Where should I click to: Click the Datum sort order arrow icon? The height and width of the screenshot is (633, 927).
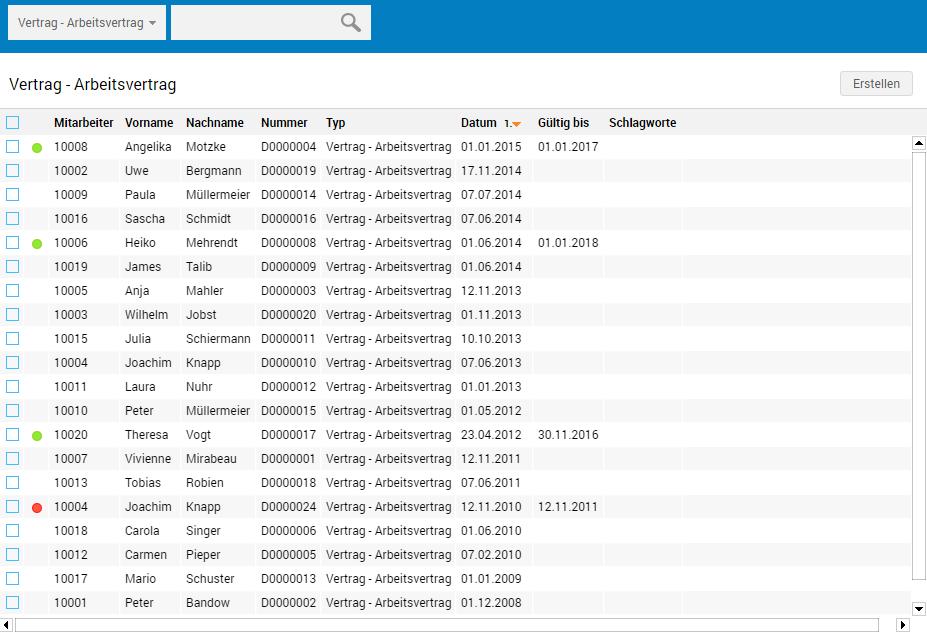coord(515,124)
